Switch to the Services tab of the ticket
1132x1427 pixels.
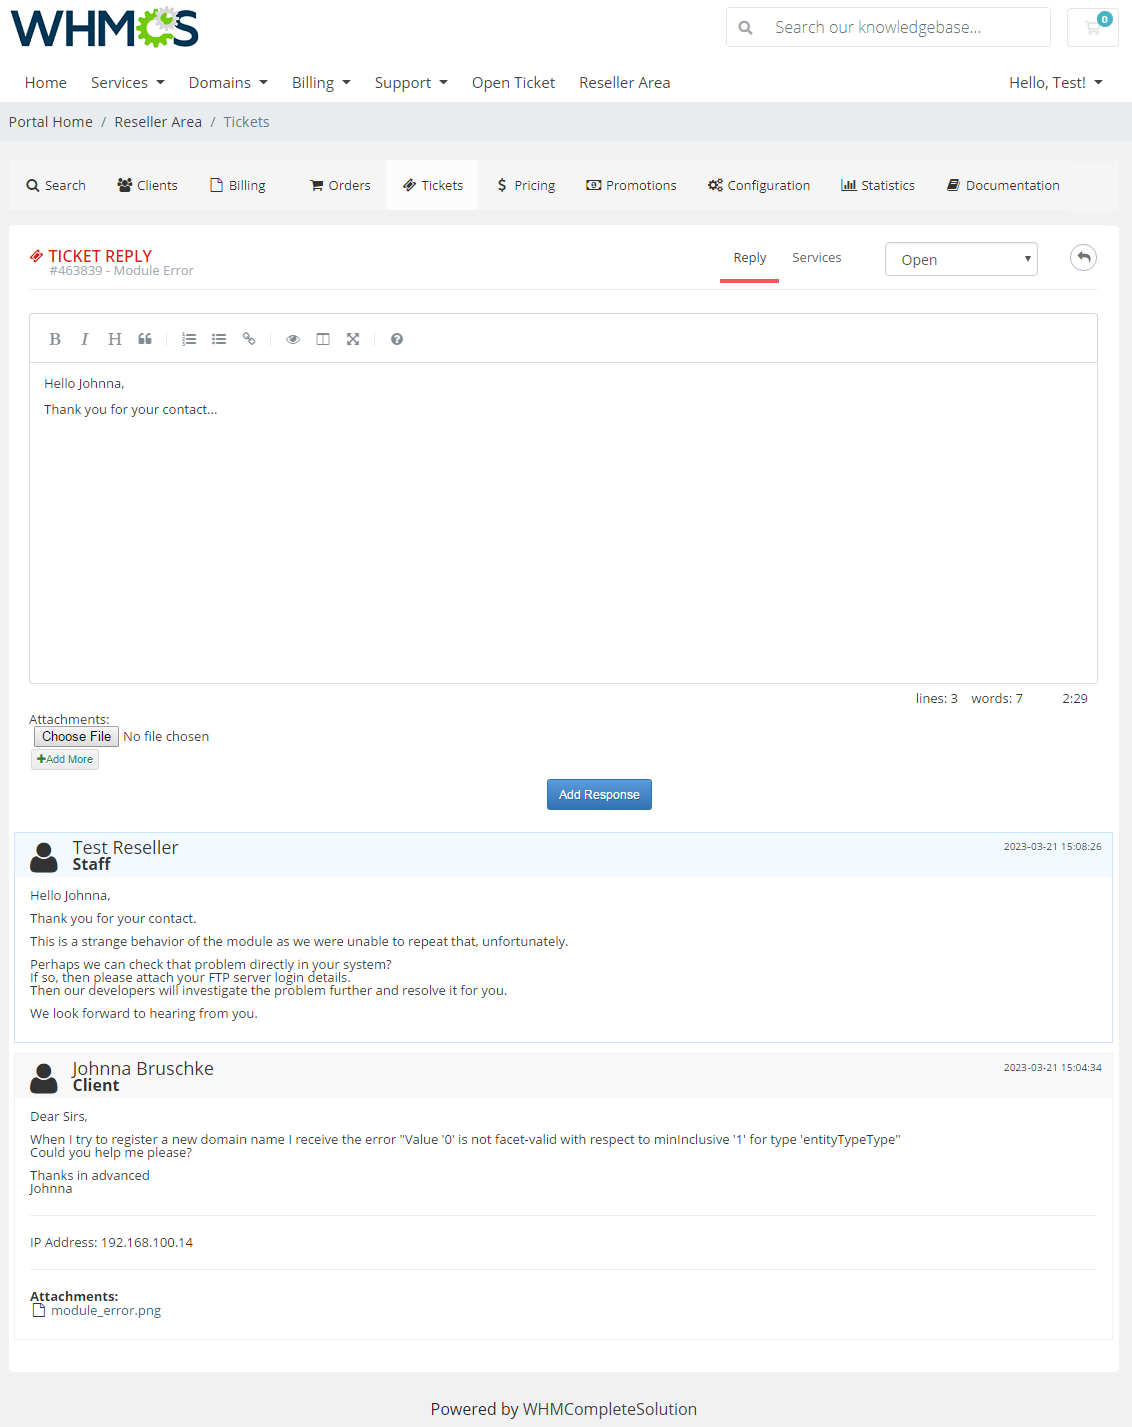(816, 258)
